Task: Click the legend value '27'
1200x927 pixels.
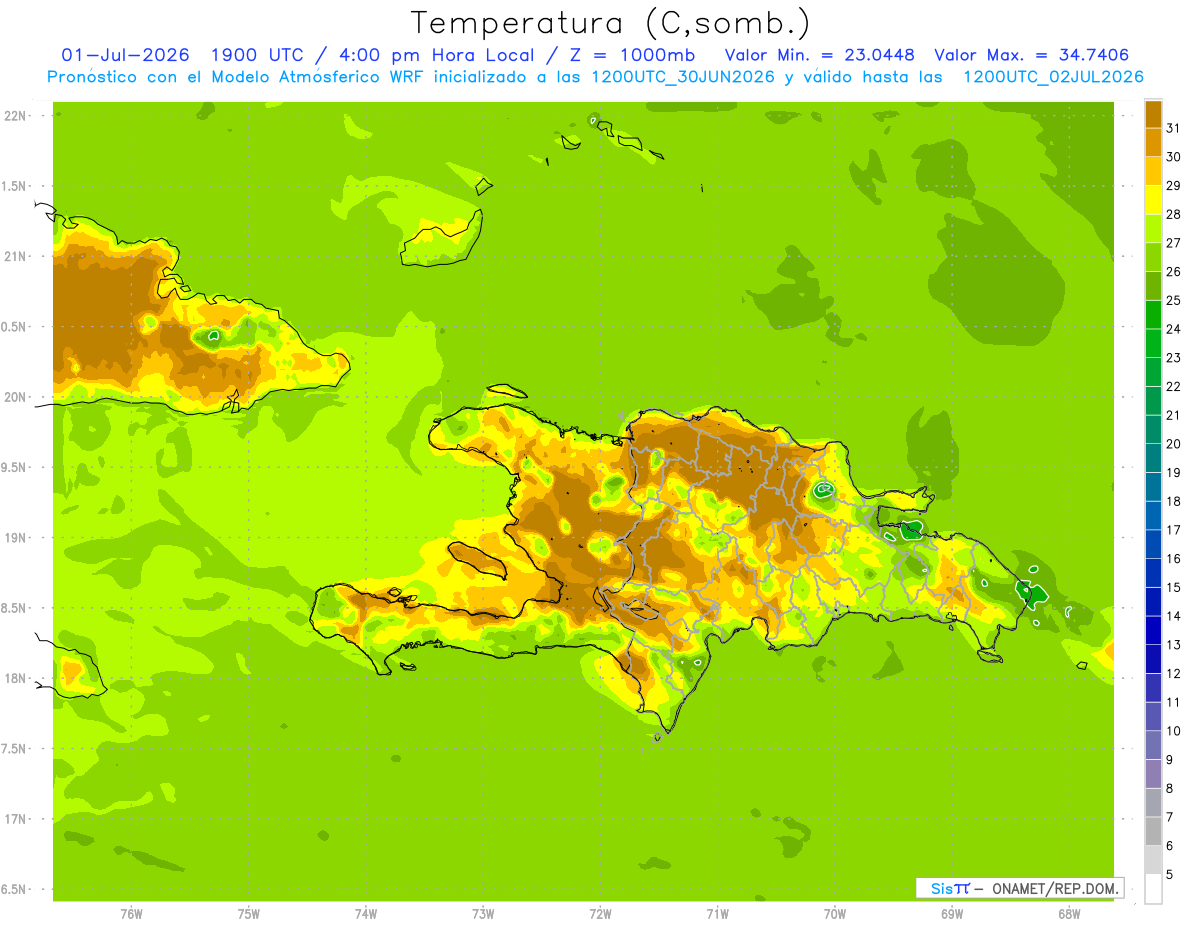Action: pyautogui.click(x=1174, y=243)
